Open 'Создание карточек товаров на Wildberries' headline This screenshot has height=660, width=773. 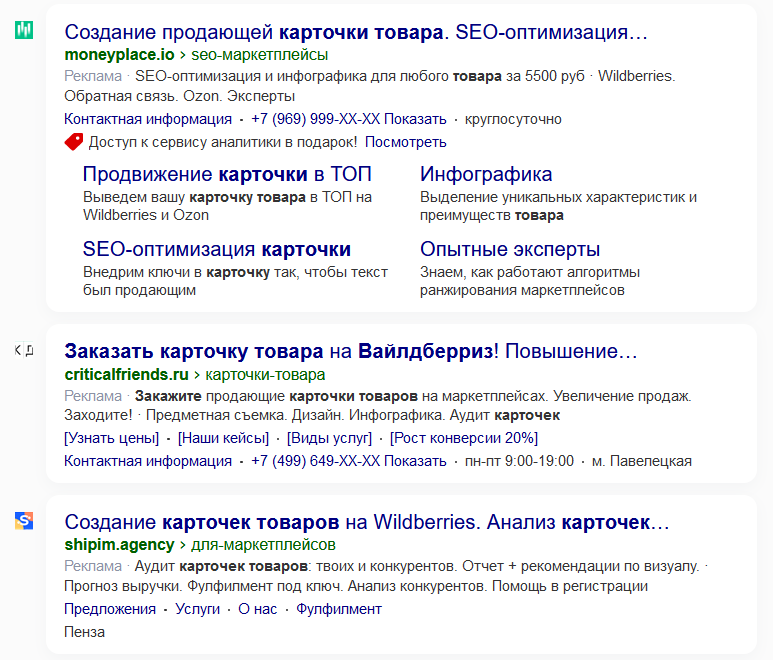[x=366, y=522]
